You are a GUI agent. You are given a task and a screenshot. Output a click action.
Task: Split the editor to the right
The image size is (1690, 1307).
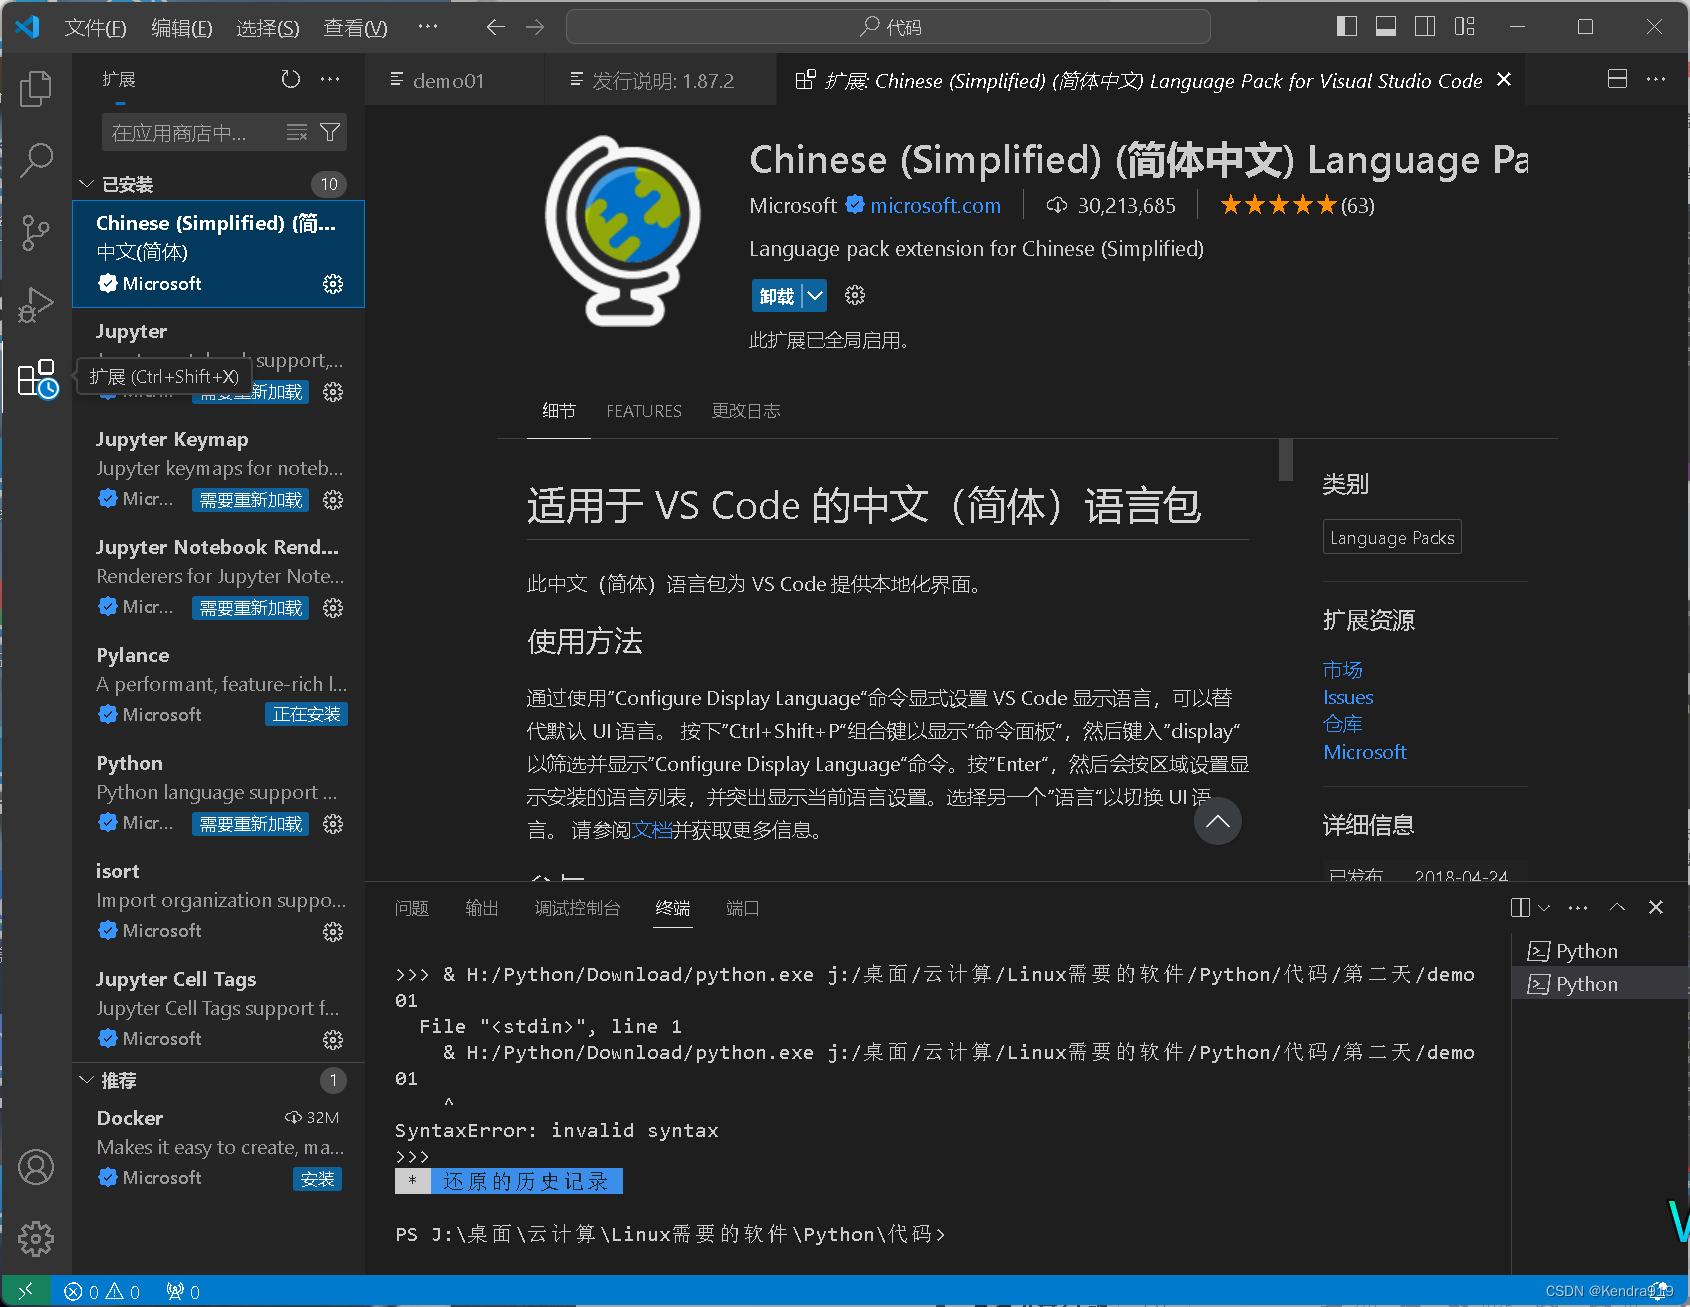pyautogui.click(x=1617, y=79)
